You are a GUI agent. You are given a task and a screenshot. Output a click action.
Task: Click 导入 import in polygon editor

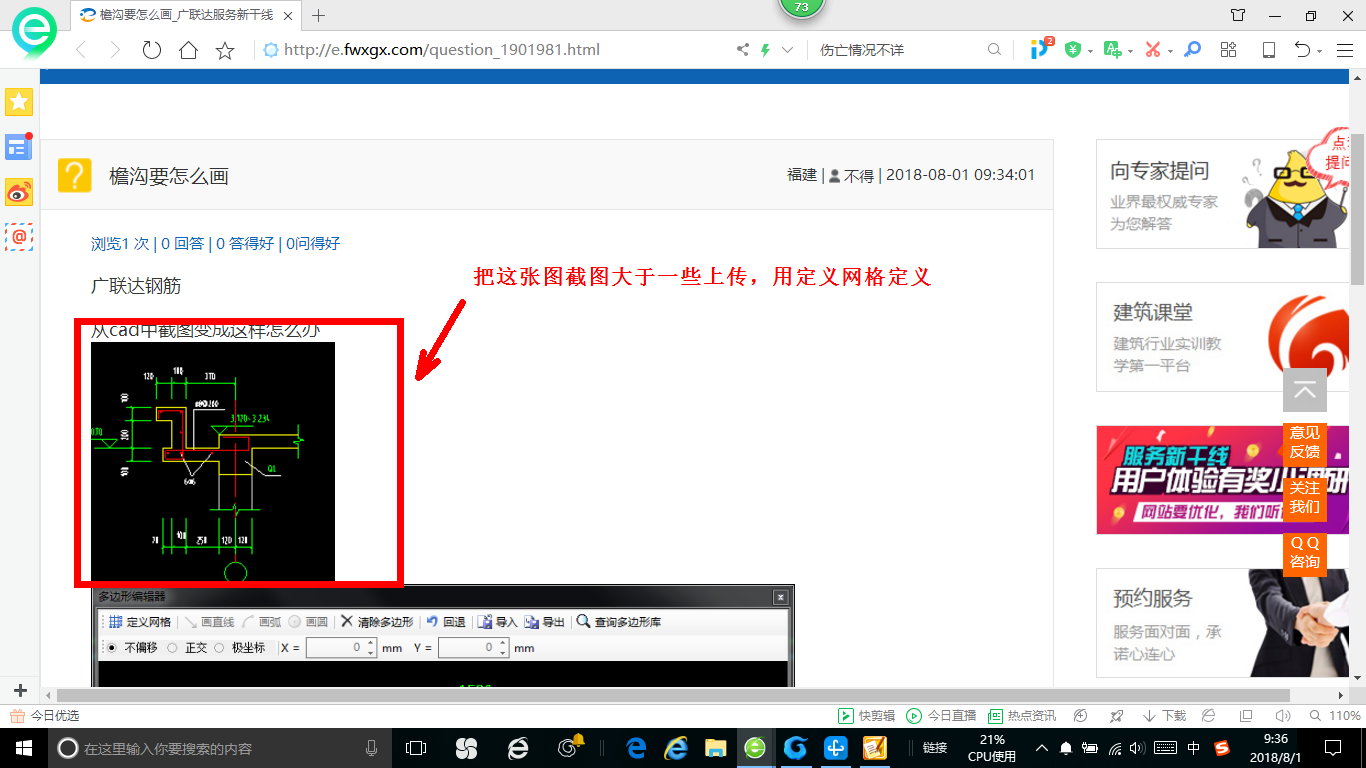[x=497, y=622]
